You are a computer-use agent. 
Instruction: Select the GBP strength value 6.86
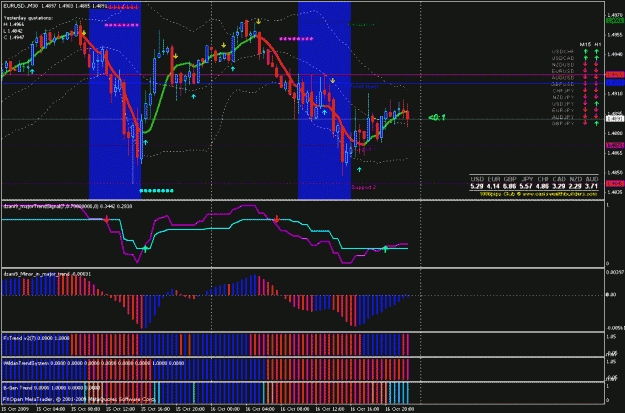510,186
